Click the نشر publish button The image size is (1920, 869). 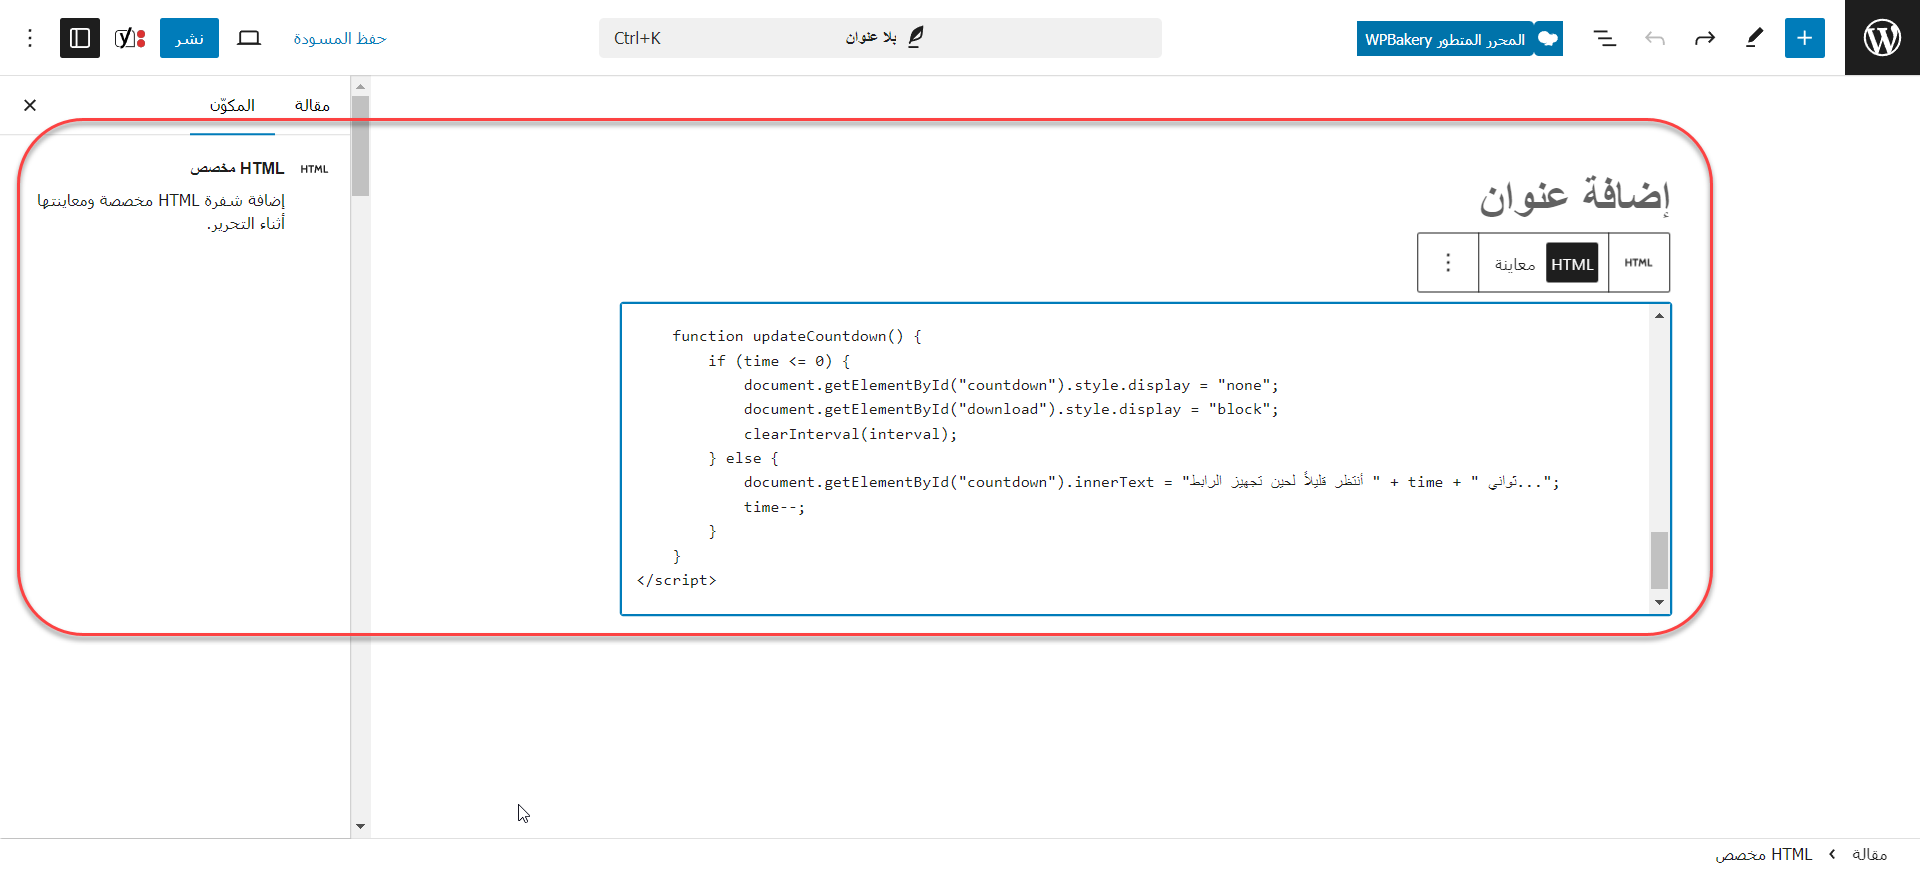pyautogui.click(x=189, y=38)
